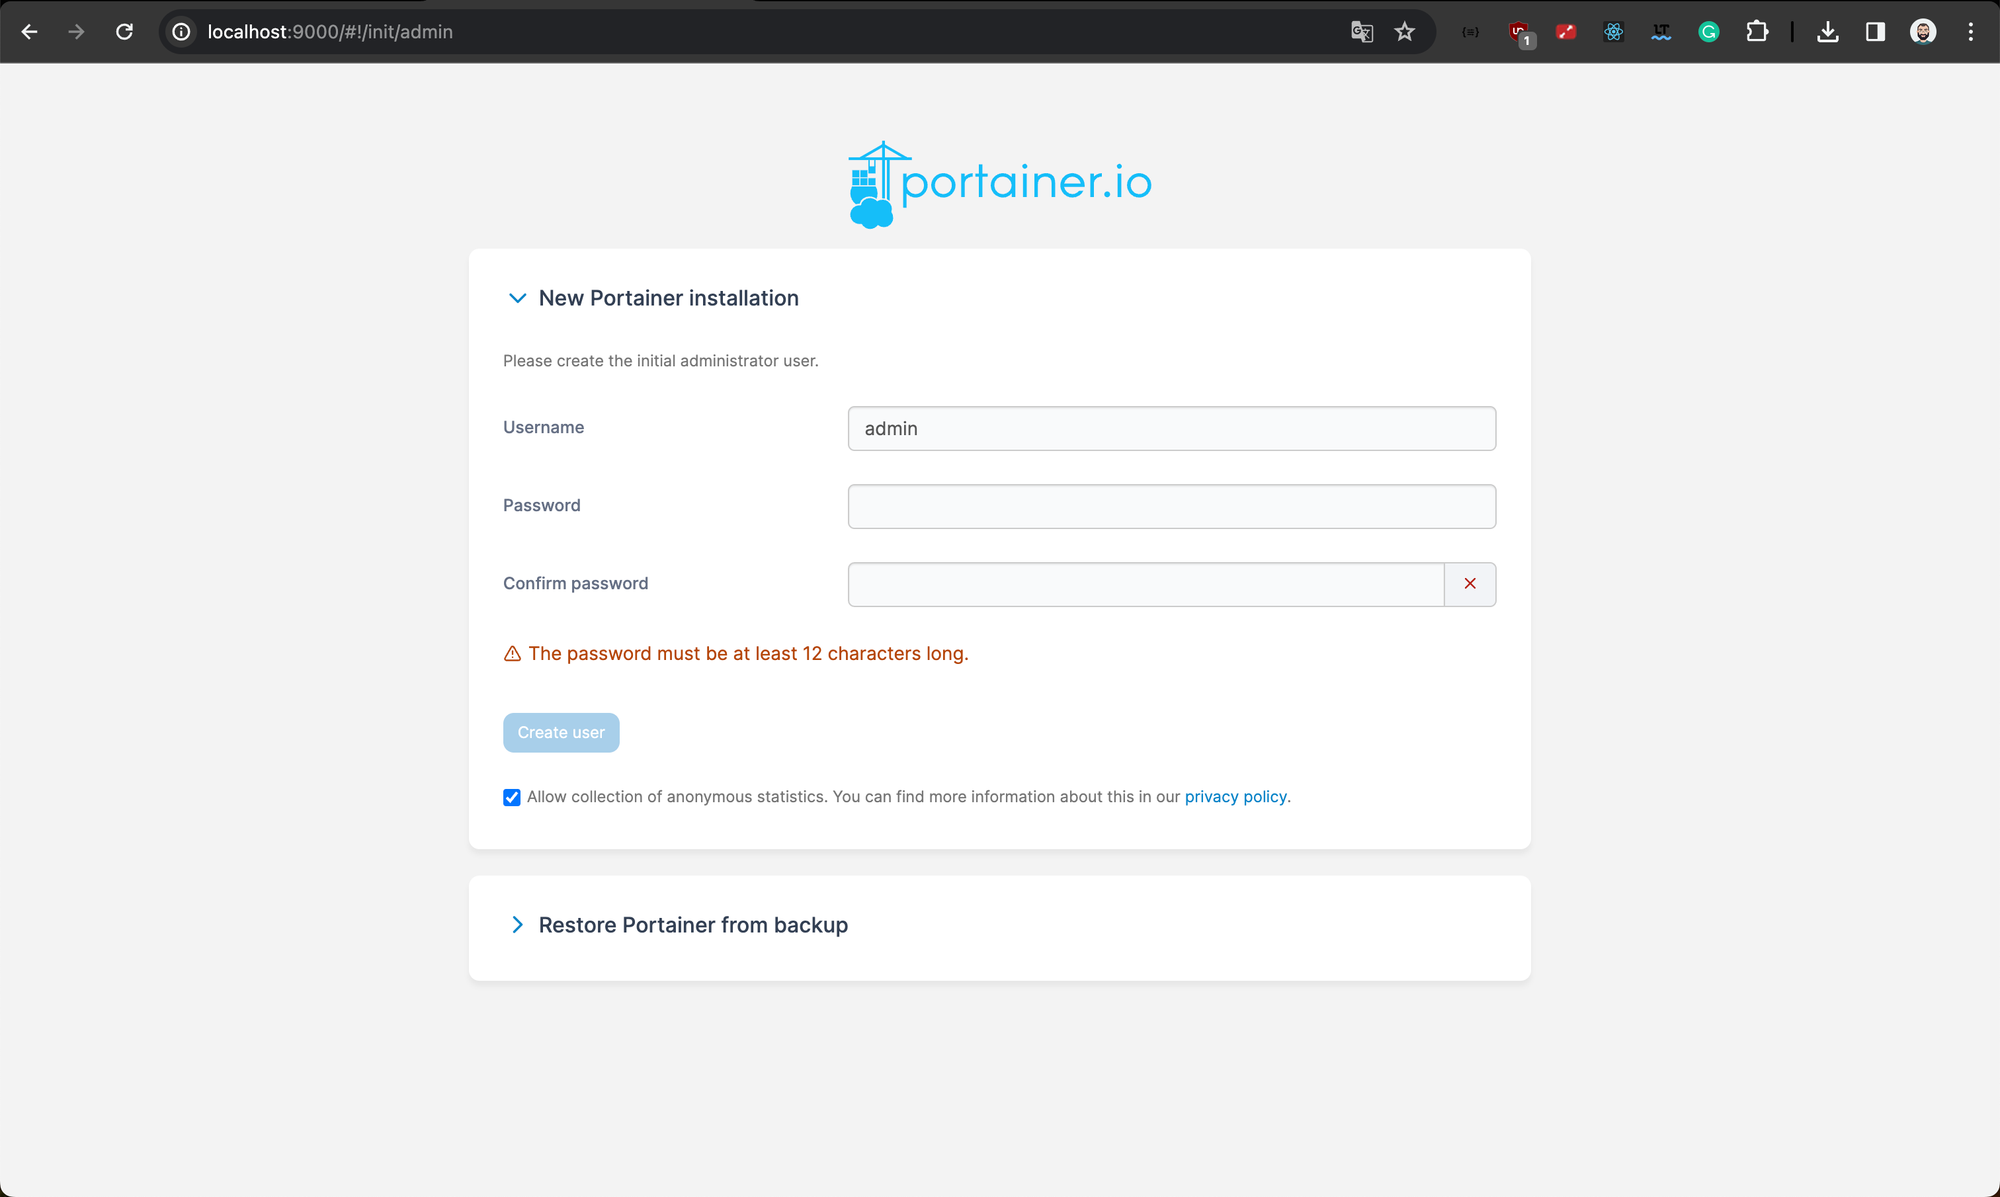Open the Chrome profile avatar menu
Image resolution: width=2000 pixels, height=1197 pixels.
pyautogui.click(x=1922, y=32)
